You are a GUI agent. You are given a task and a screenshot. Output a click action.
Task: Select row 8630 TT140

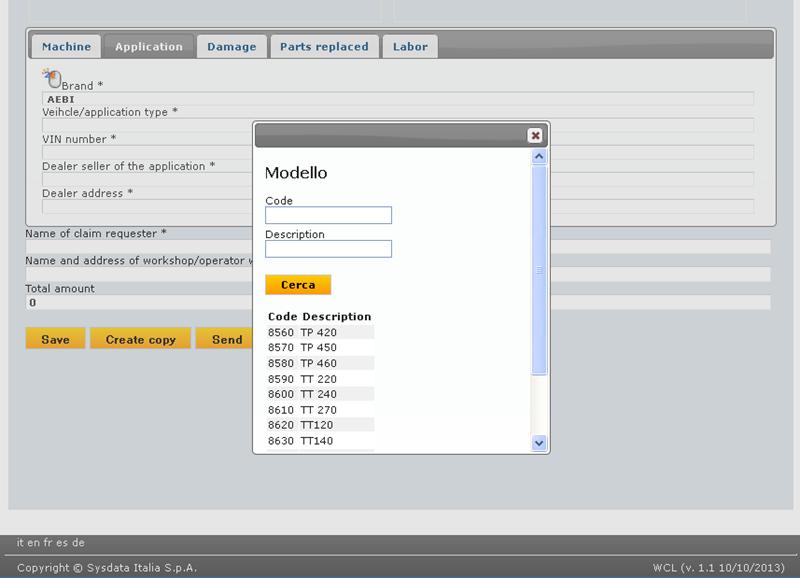(320, 441)
